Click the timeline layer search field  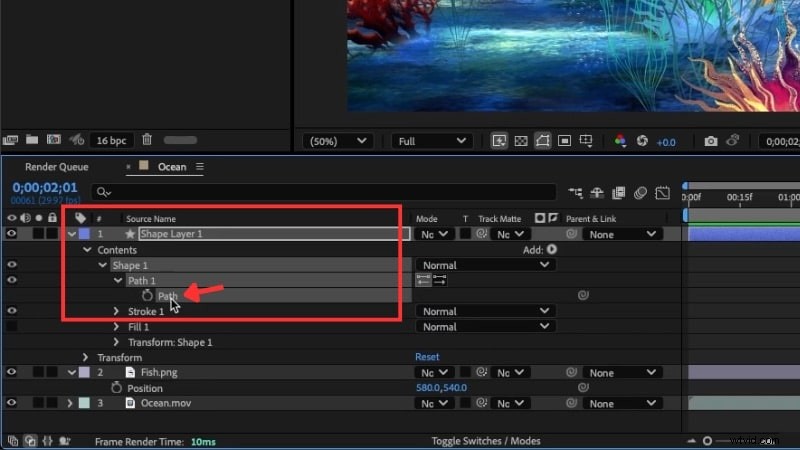(324, 192)
